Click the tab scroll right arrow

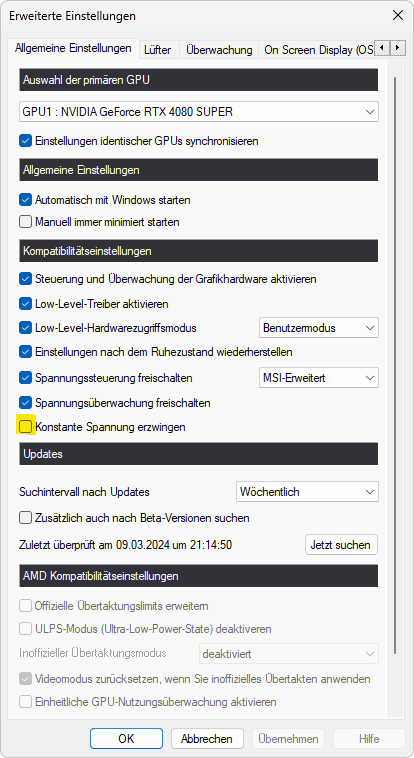[397, 48]
